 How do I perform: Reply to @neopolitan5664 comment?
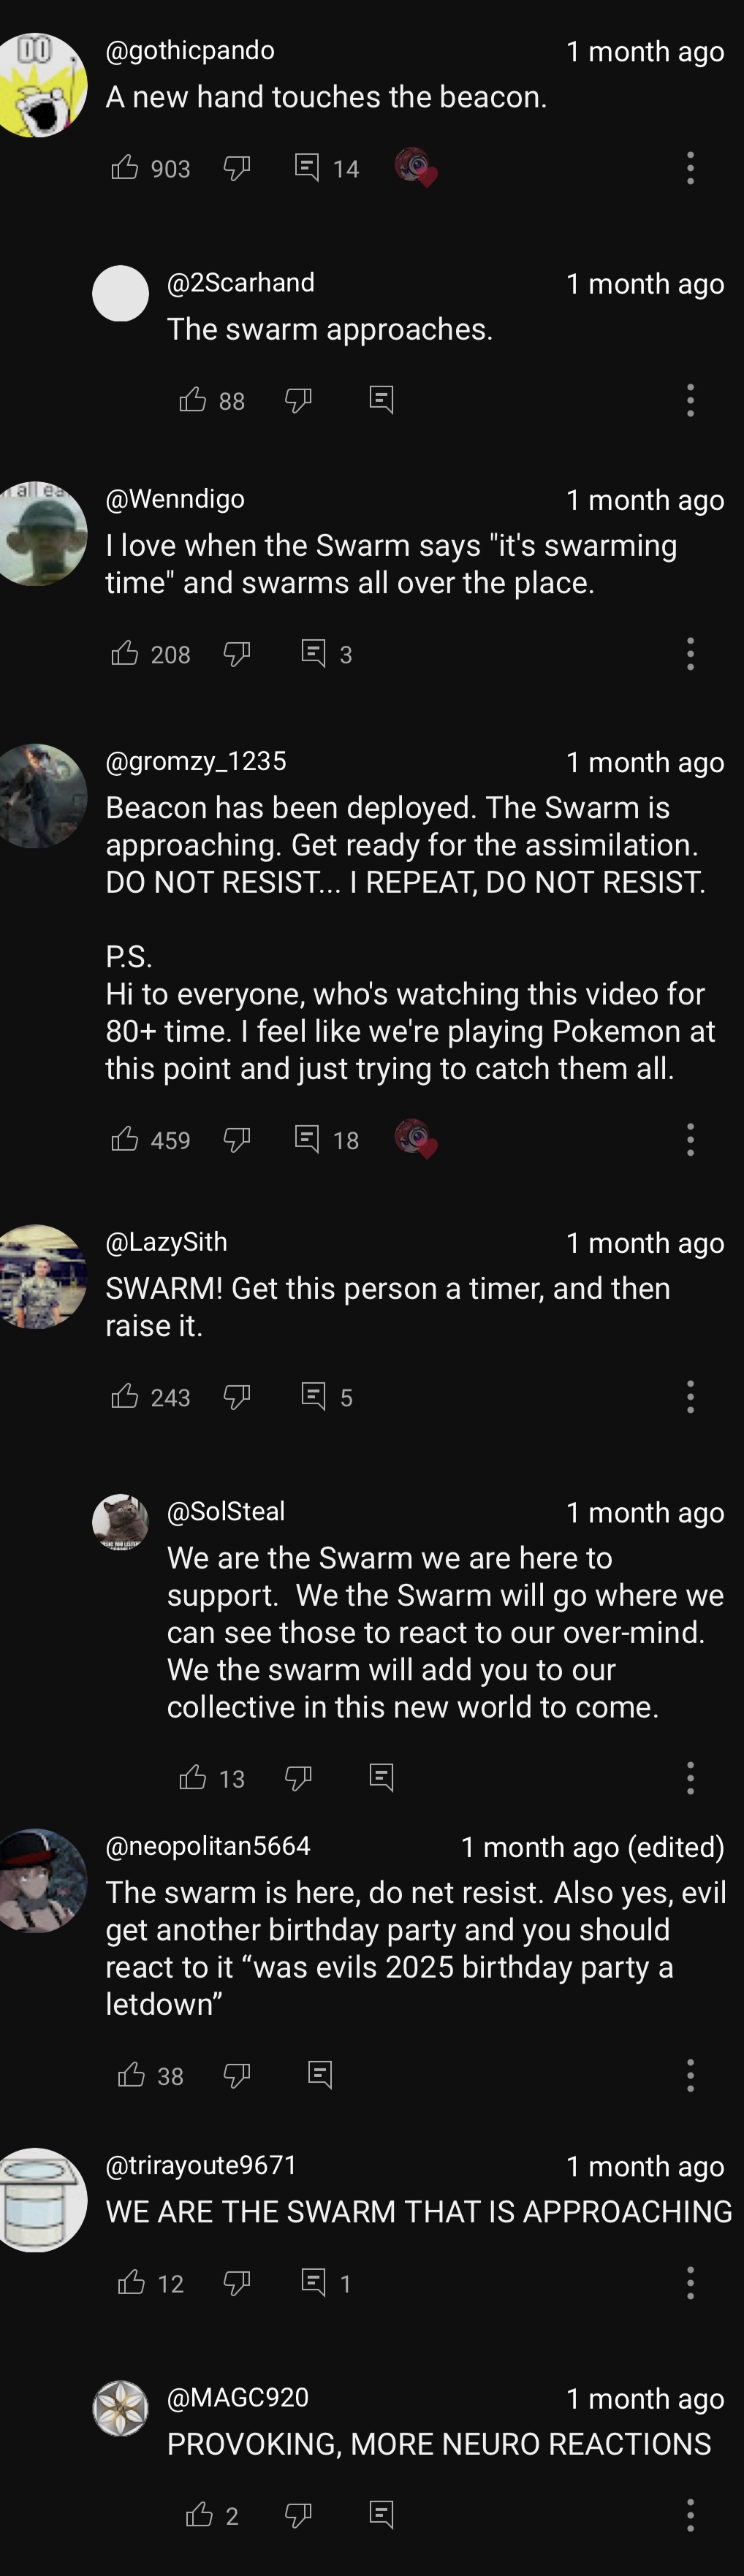pos(320,2075)
